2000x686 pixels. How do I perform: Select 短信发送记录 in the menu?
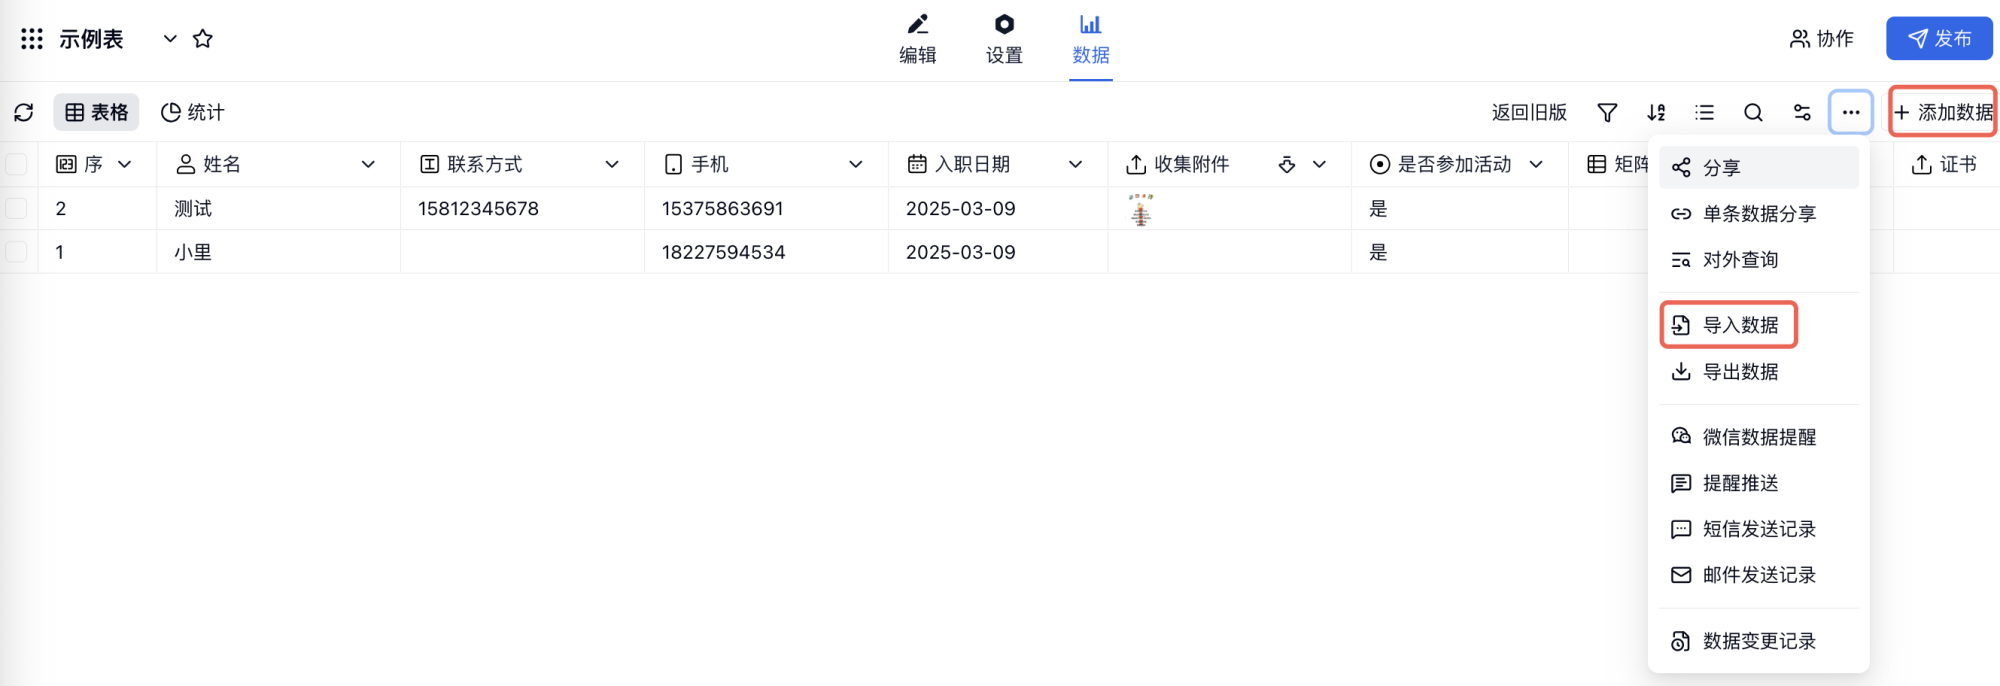click(1759, 529)
